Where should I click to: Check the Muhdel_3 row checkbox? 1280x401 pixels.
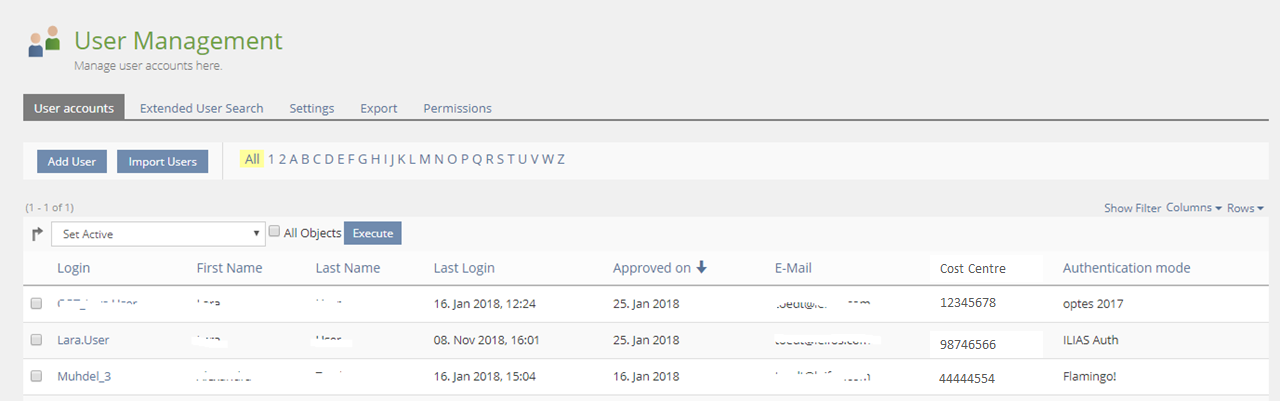tap(36, 377)
